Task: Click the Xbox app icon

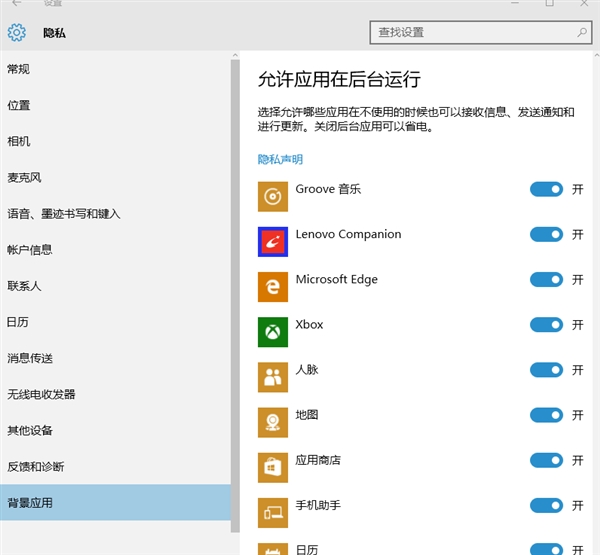Action: pos(272,331)
